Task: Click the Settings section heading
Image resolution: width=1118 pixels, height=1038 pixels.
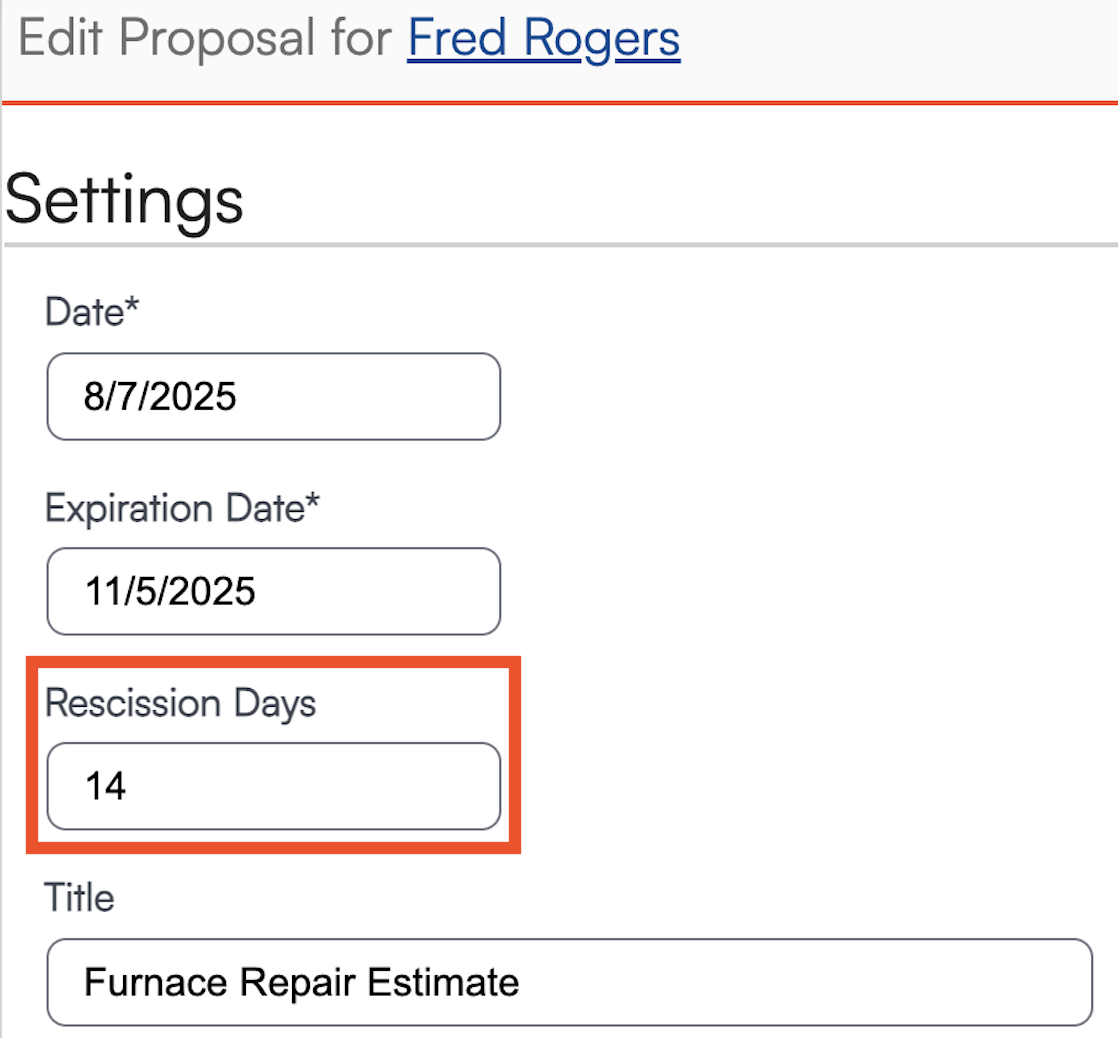Action: click(124, 199)
